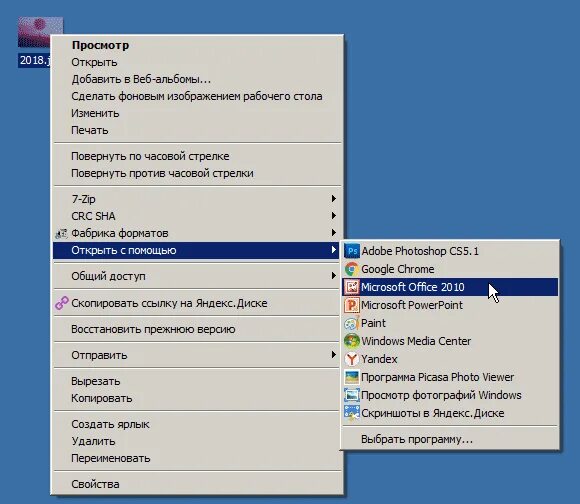Click the Paint palette icon
Viewport: 580px width, 504px height.
click(351, 323)
